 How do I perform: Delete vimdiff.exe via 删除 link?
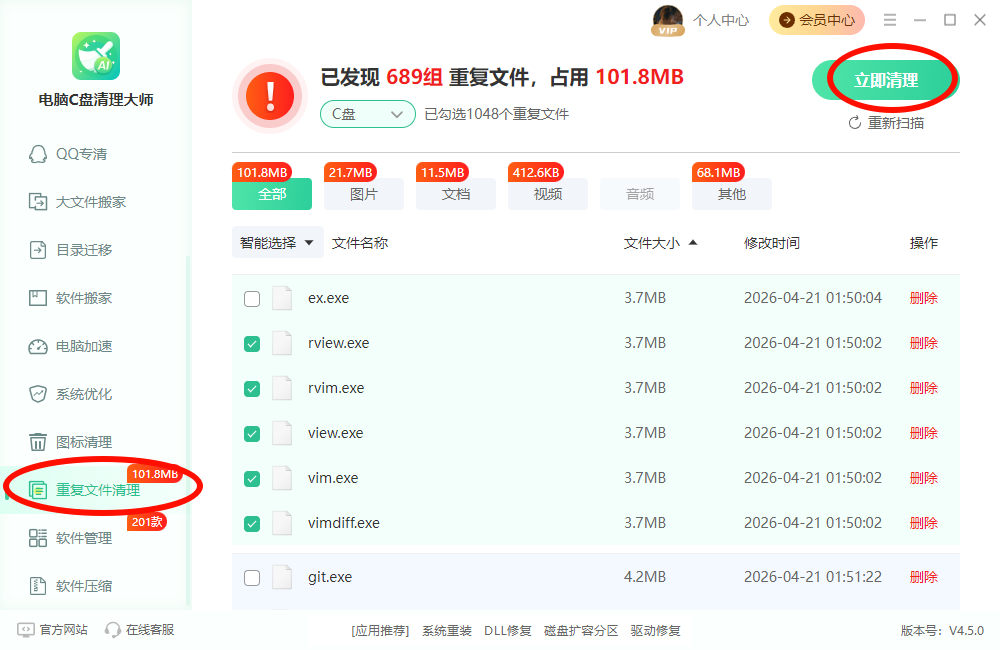(x=923, y=523)
